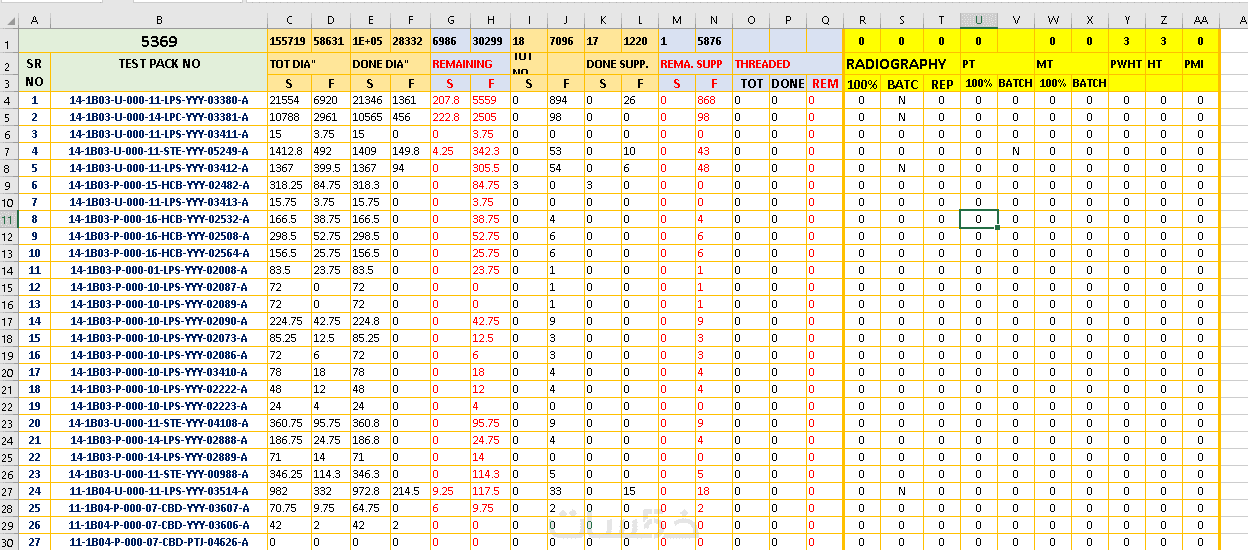Viewport: 1248px width, 550px height.
Task: Click the red REM sub-header cell
Action: 825,83
